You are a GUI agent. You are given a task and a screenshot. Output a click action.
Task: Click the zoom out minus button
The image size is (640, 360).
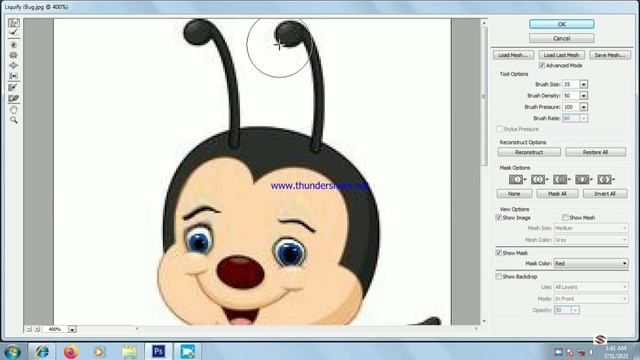[29, 329]
